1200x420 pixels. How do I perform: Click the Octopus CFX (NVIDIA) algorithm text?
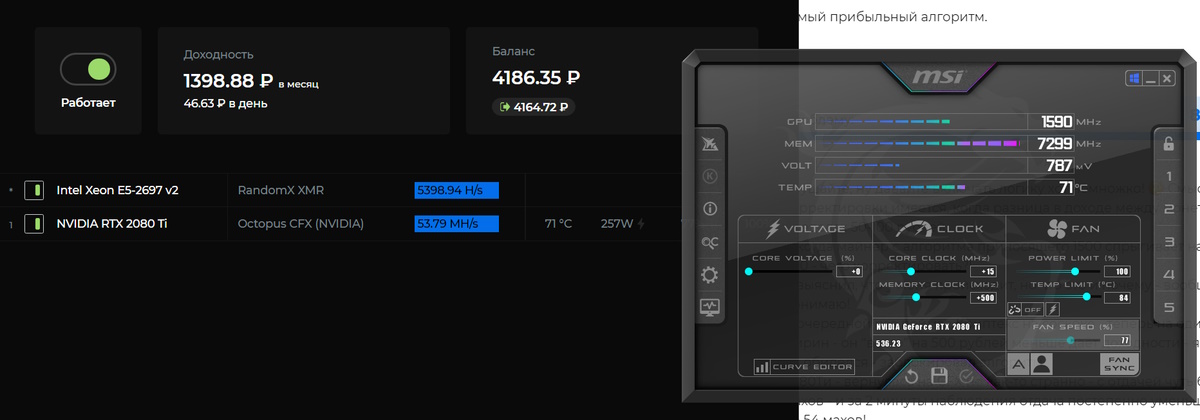click(x=301, y=223)
